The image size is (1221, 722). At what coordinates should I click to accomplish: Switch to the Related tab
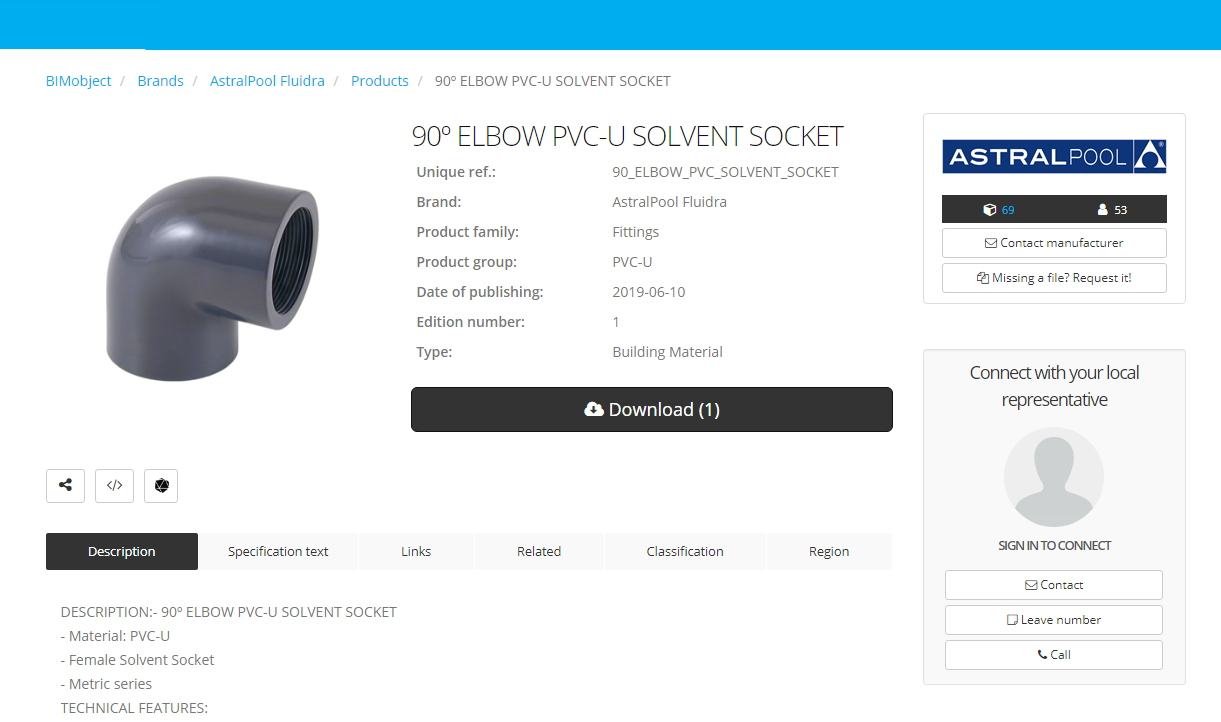pos(539,551)
